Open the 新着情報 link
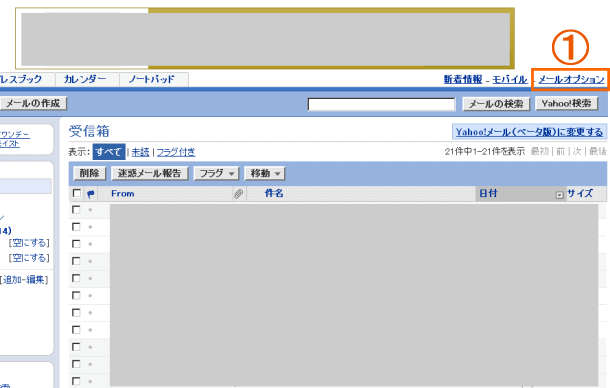The width and height of the screenshot is (610, 388). [x=463, y=79]
